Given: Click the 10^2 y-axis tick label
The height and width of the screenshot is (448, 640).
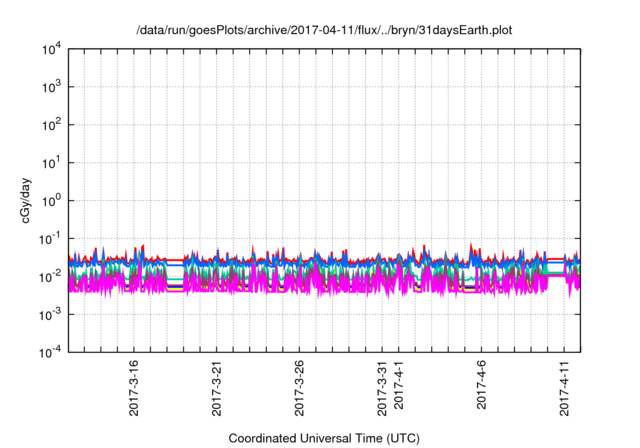Looking at the screenshot, I should click(x=48, y=125).
